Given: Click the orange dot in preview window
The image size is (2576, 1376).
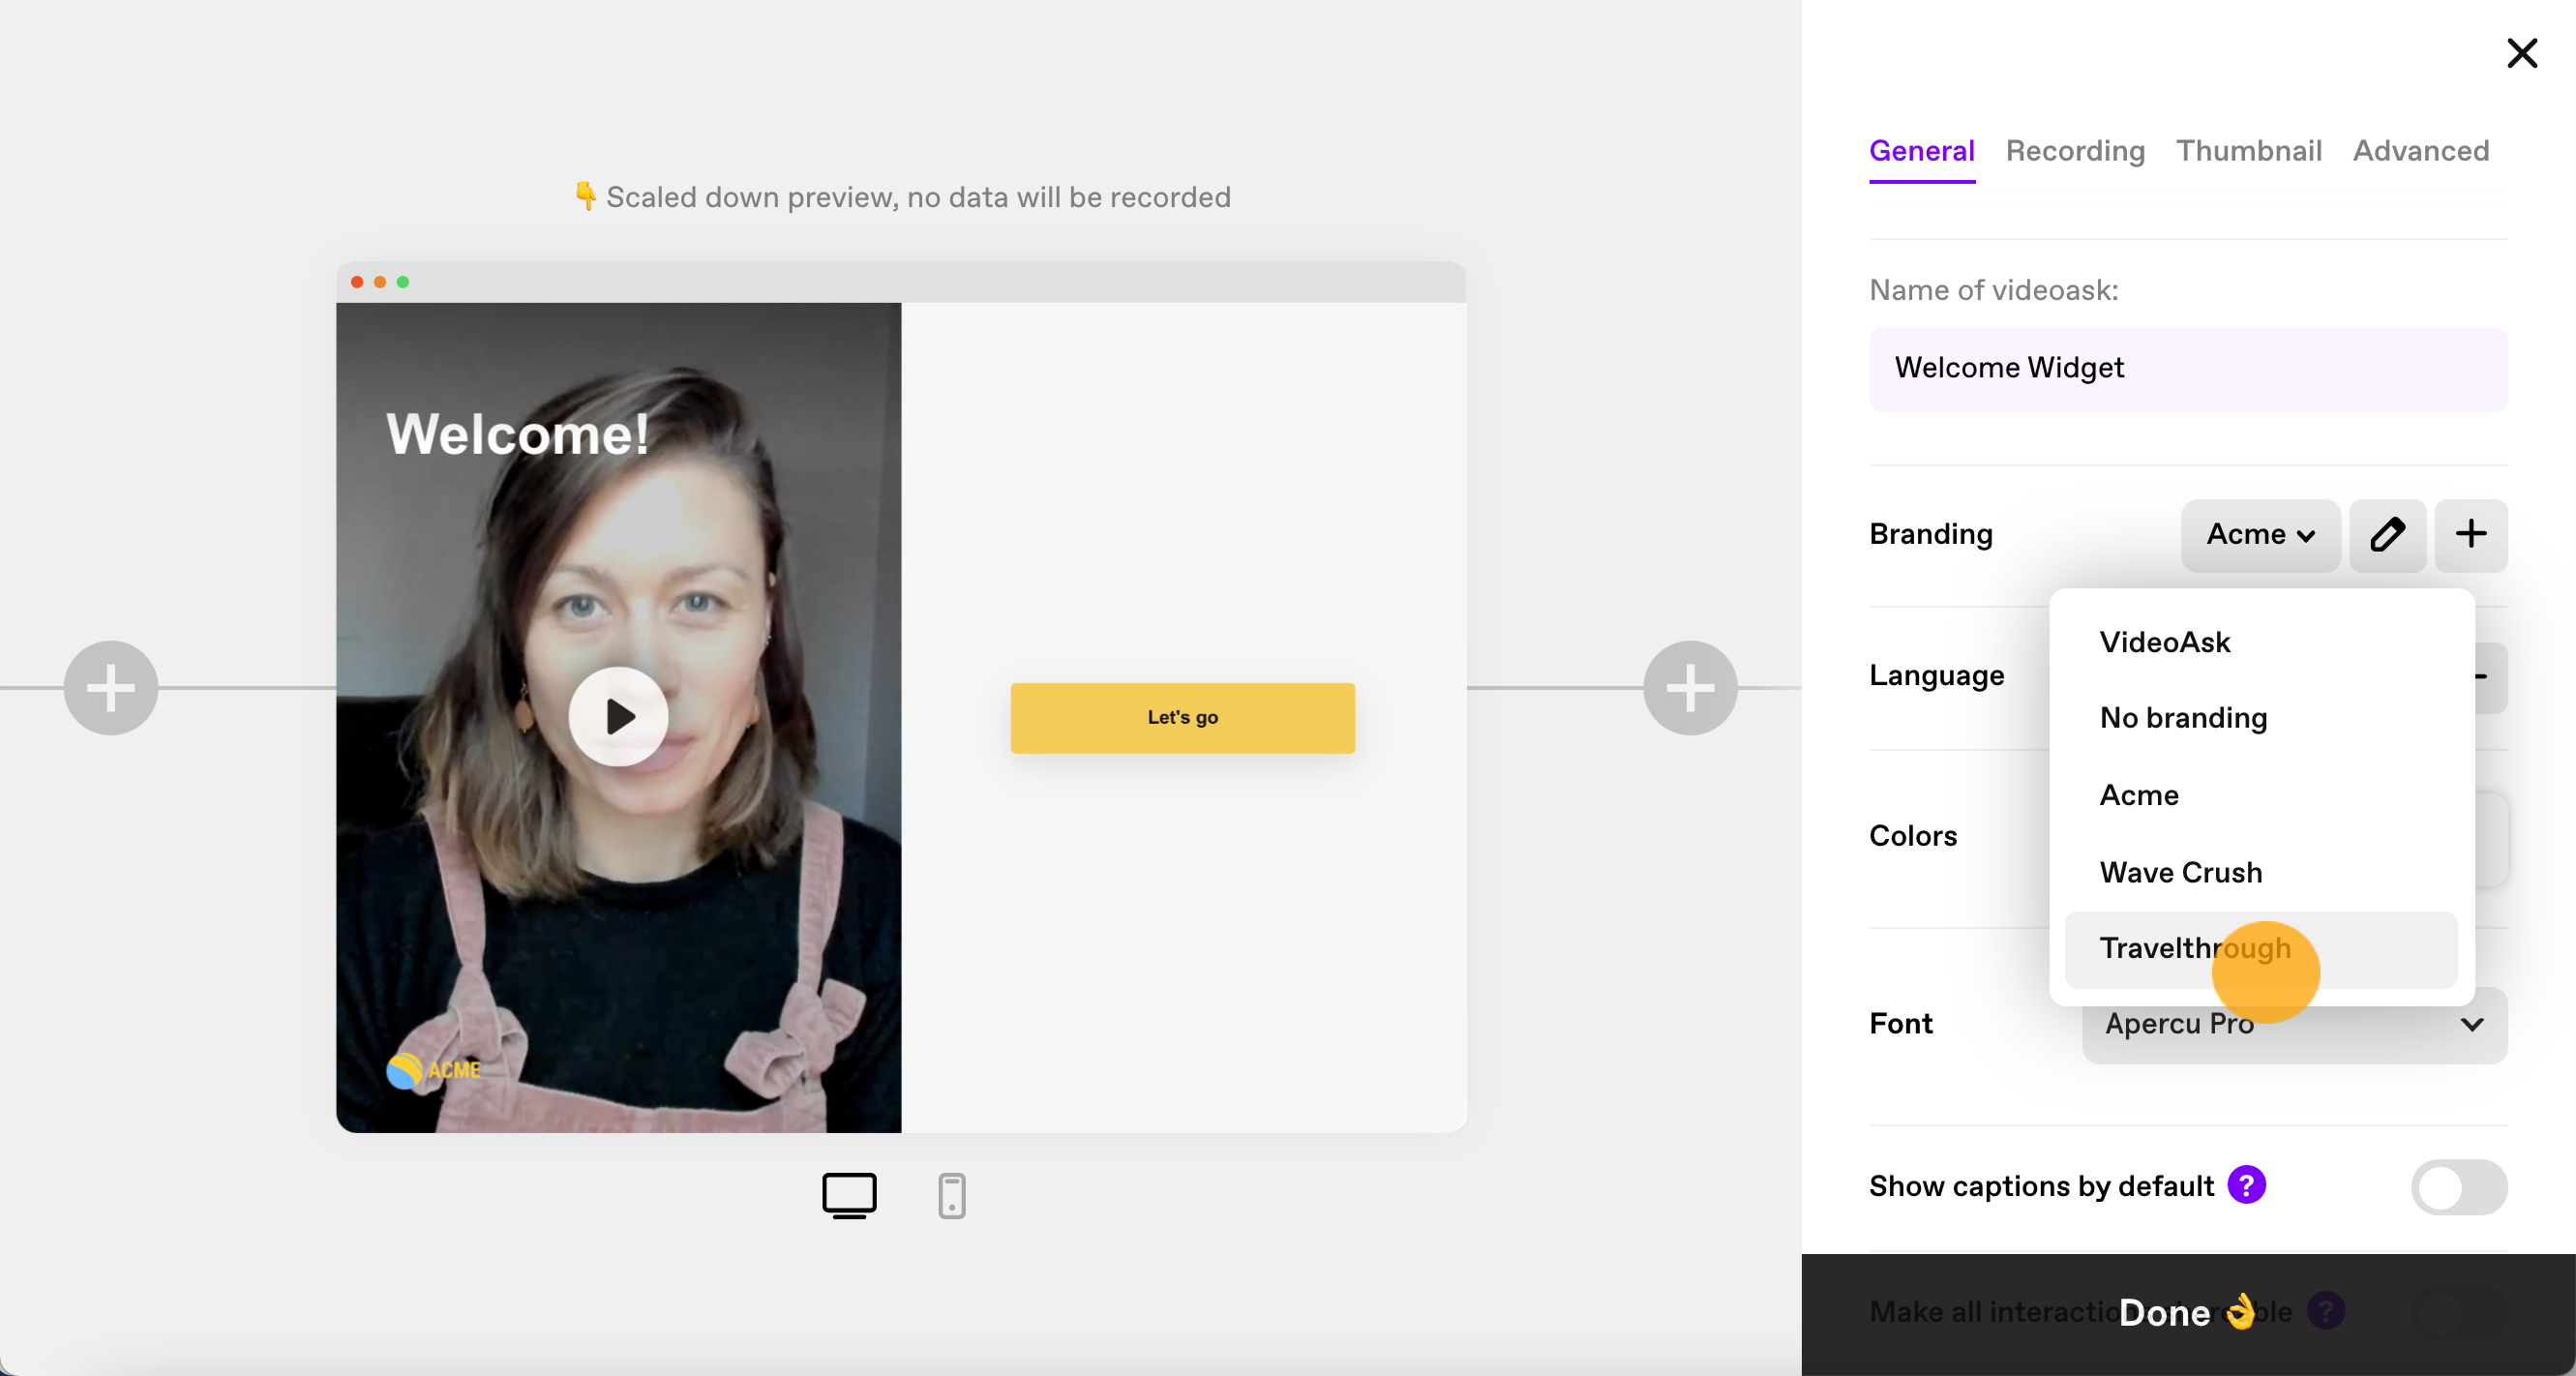Looking at the screenshot, I should click(380, 282).
